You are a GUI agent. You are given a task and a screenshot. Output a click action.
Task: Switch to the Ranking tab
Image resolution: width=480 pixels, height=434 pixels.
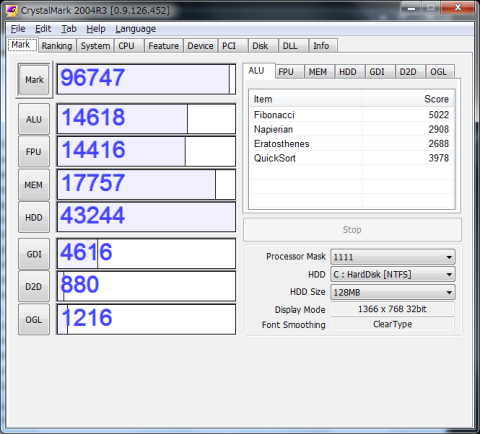click(57, 46)
